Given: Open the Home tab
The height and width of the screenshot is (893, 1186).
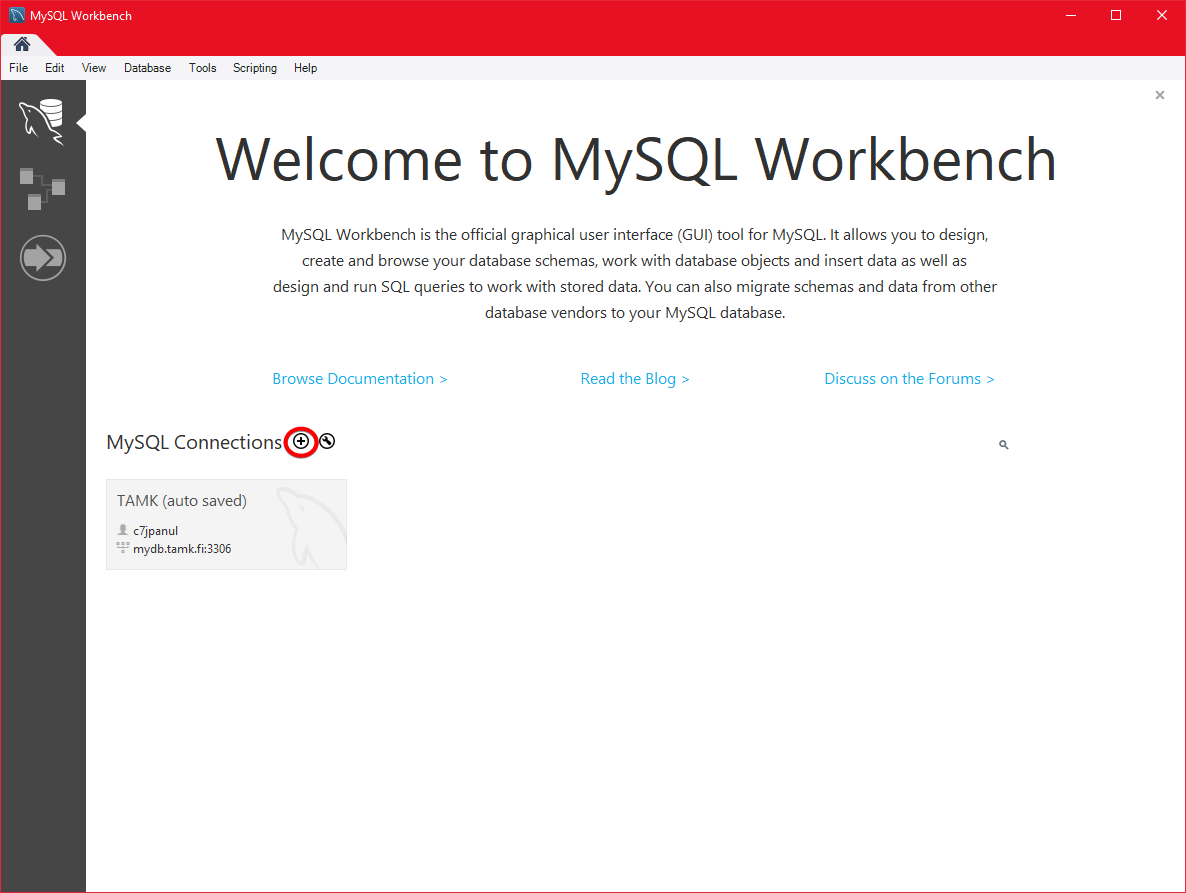Looking at the screenshot, I should click(x=21, y=45).
